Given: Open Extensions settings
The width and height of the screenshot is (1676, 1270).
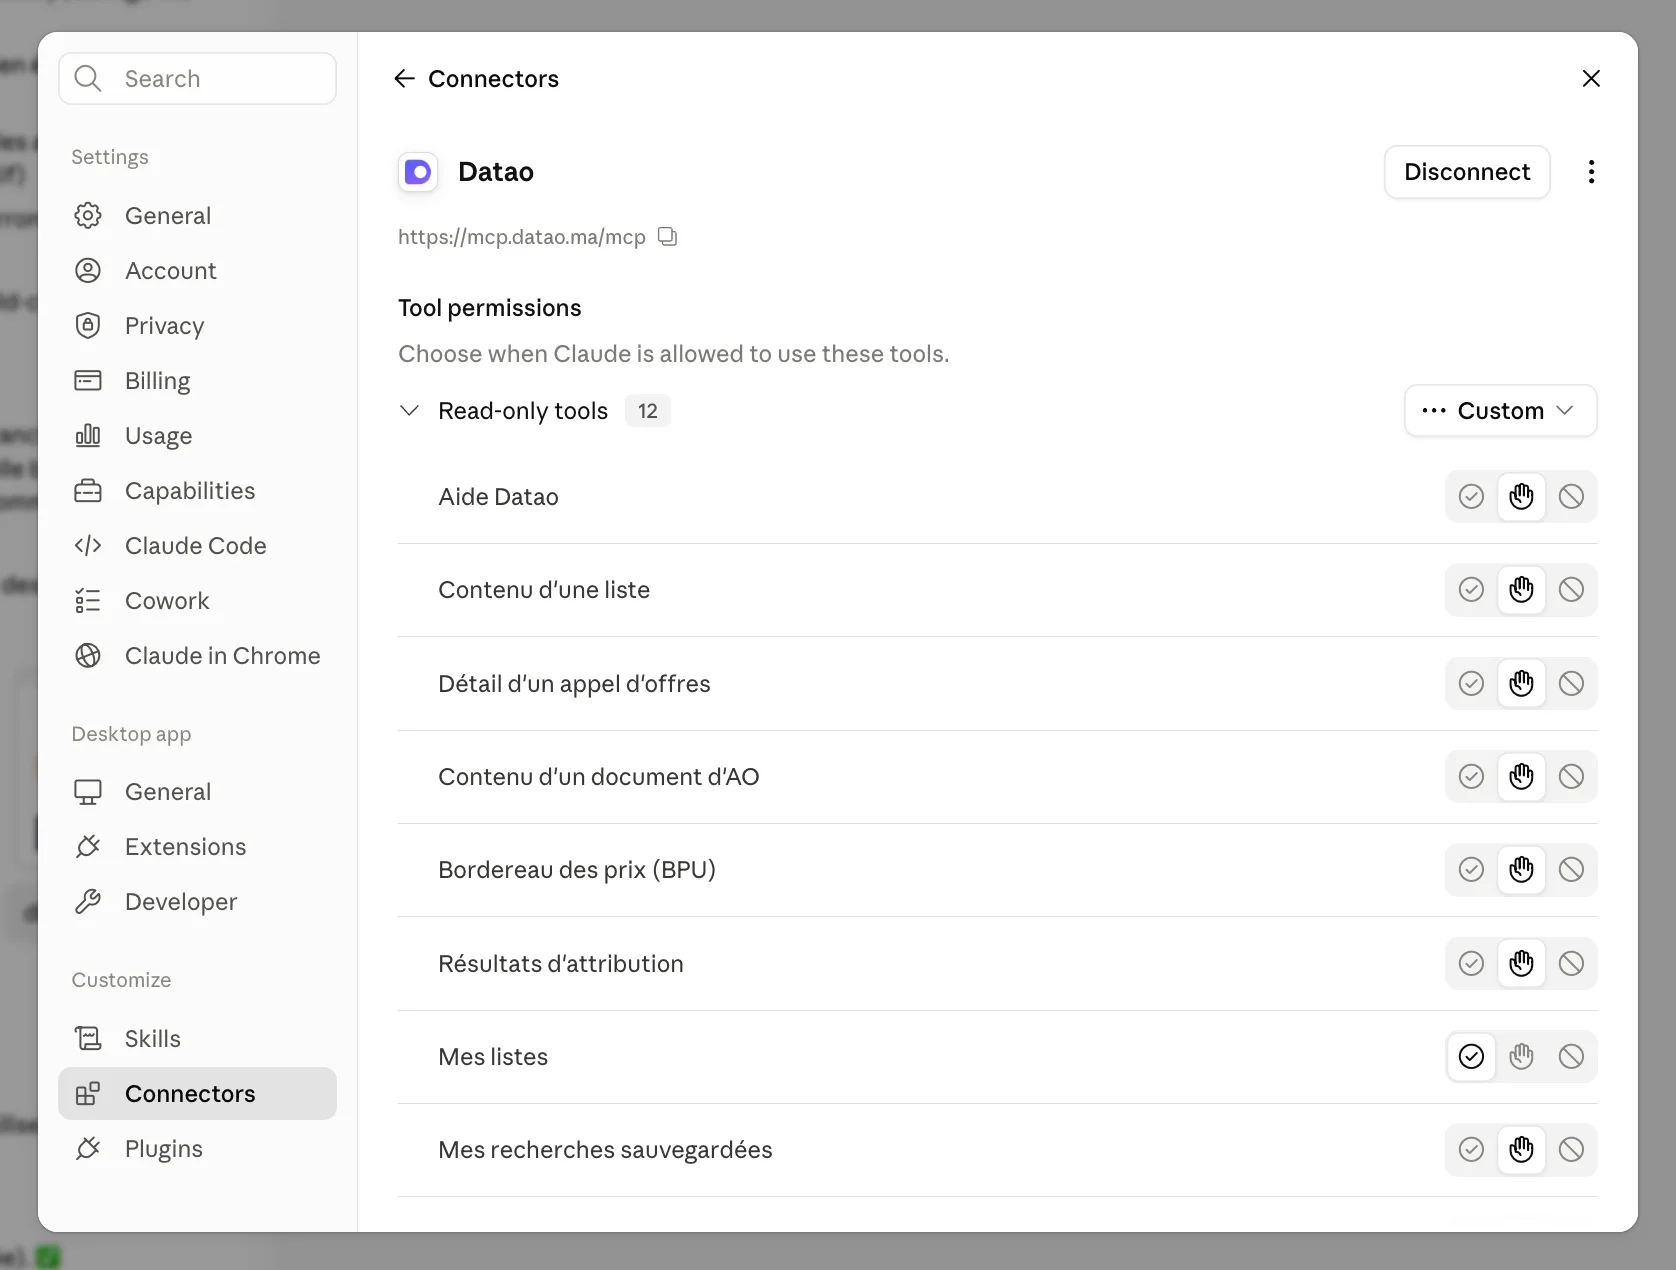Looking at the screenshot, I should (x=198, y=847).
